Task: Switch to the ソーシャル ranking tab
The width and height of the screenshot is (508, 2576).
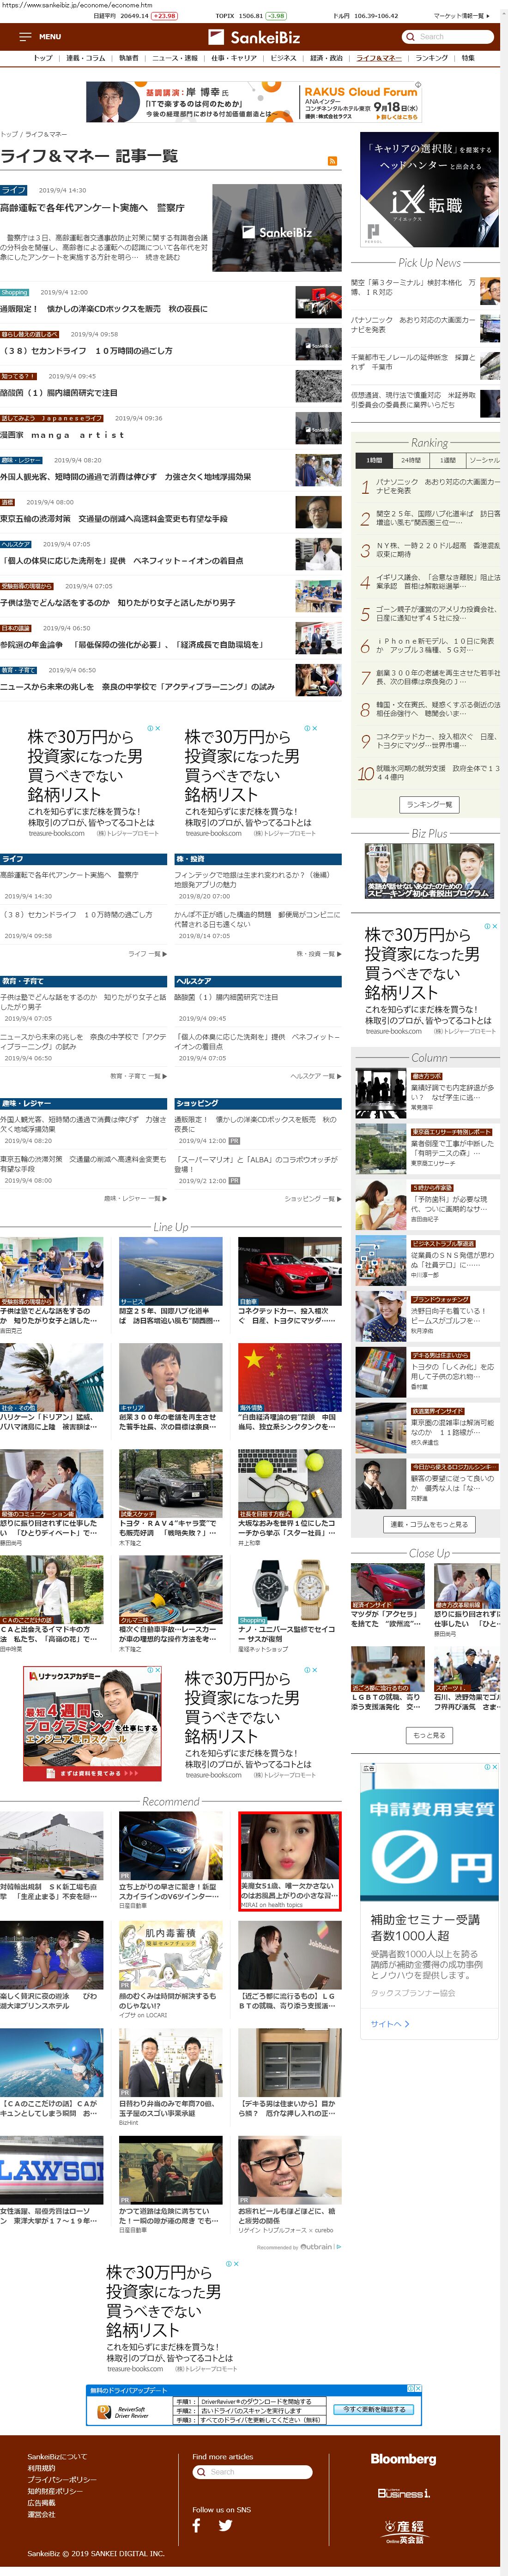Action: [x=484, y=460]
